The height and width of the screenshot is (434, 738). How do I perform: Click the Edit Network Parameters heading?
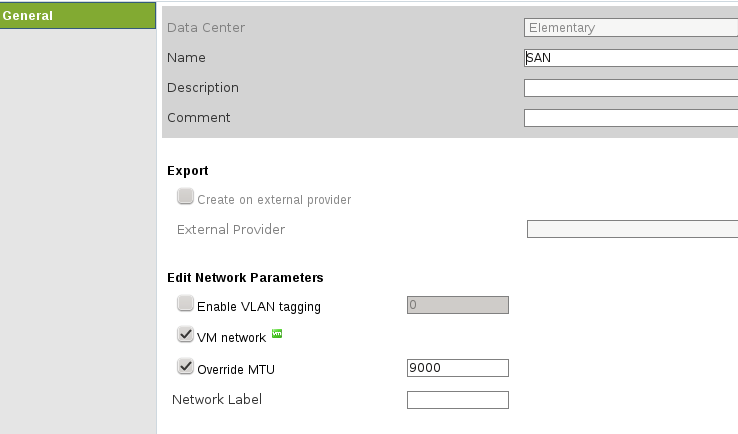(x=245, y=277)
